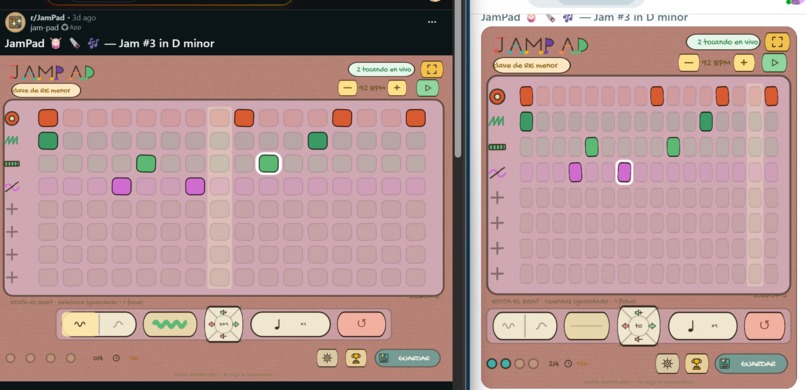Click the r/JamPad community avatar icon
806x390 pixels.
click(15, 22)
